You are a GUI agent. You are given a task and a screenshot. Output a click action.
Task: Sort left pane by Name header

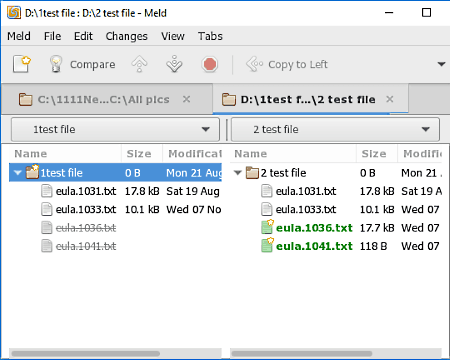(66, 154)
